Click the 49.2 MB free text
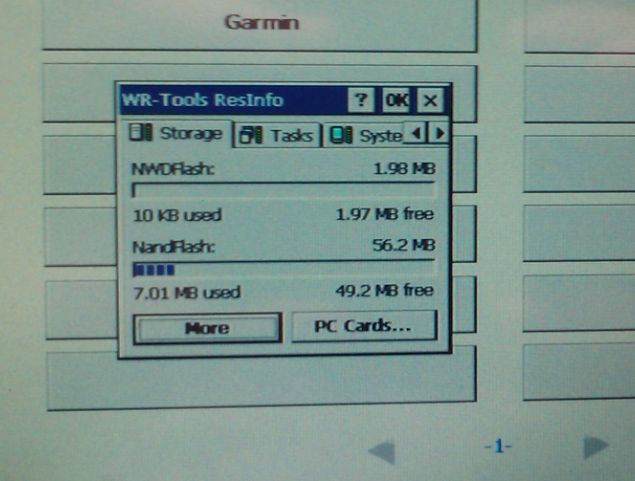 pyautogui.click(x=384, y=291)
